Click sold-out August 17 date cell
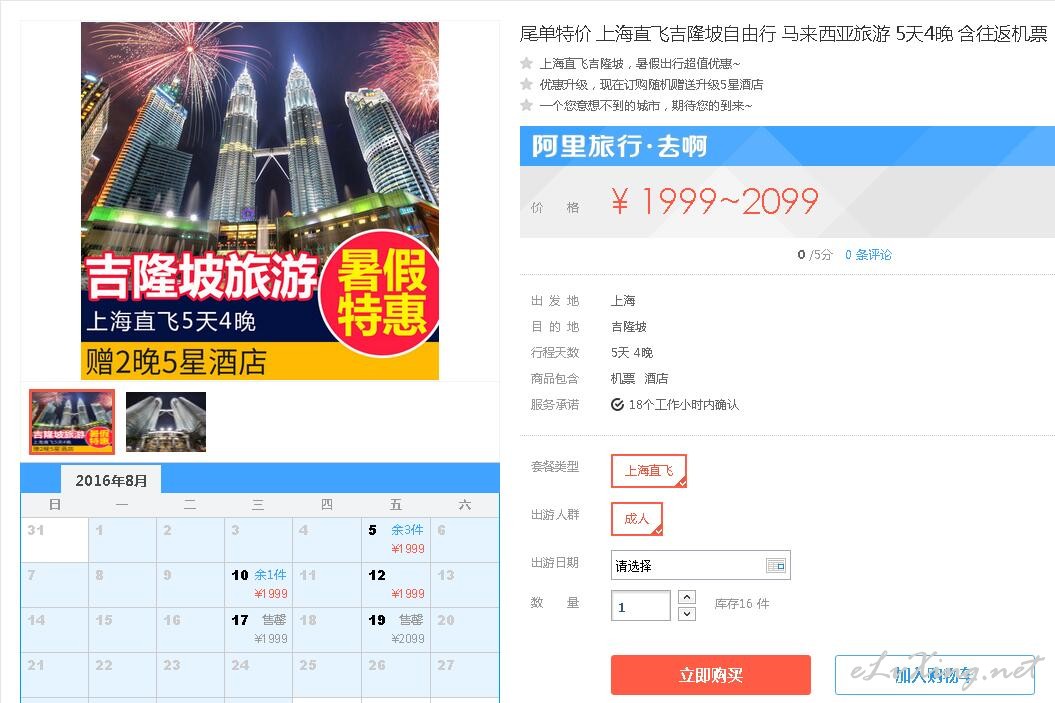 tap(259, 630)
